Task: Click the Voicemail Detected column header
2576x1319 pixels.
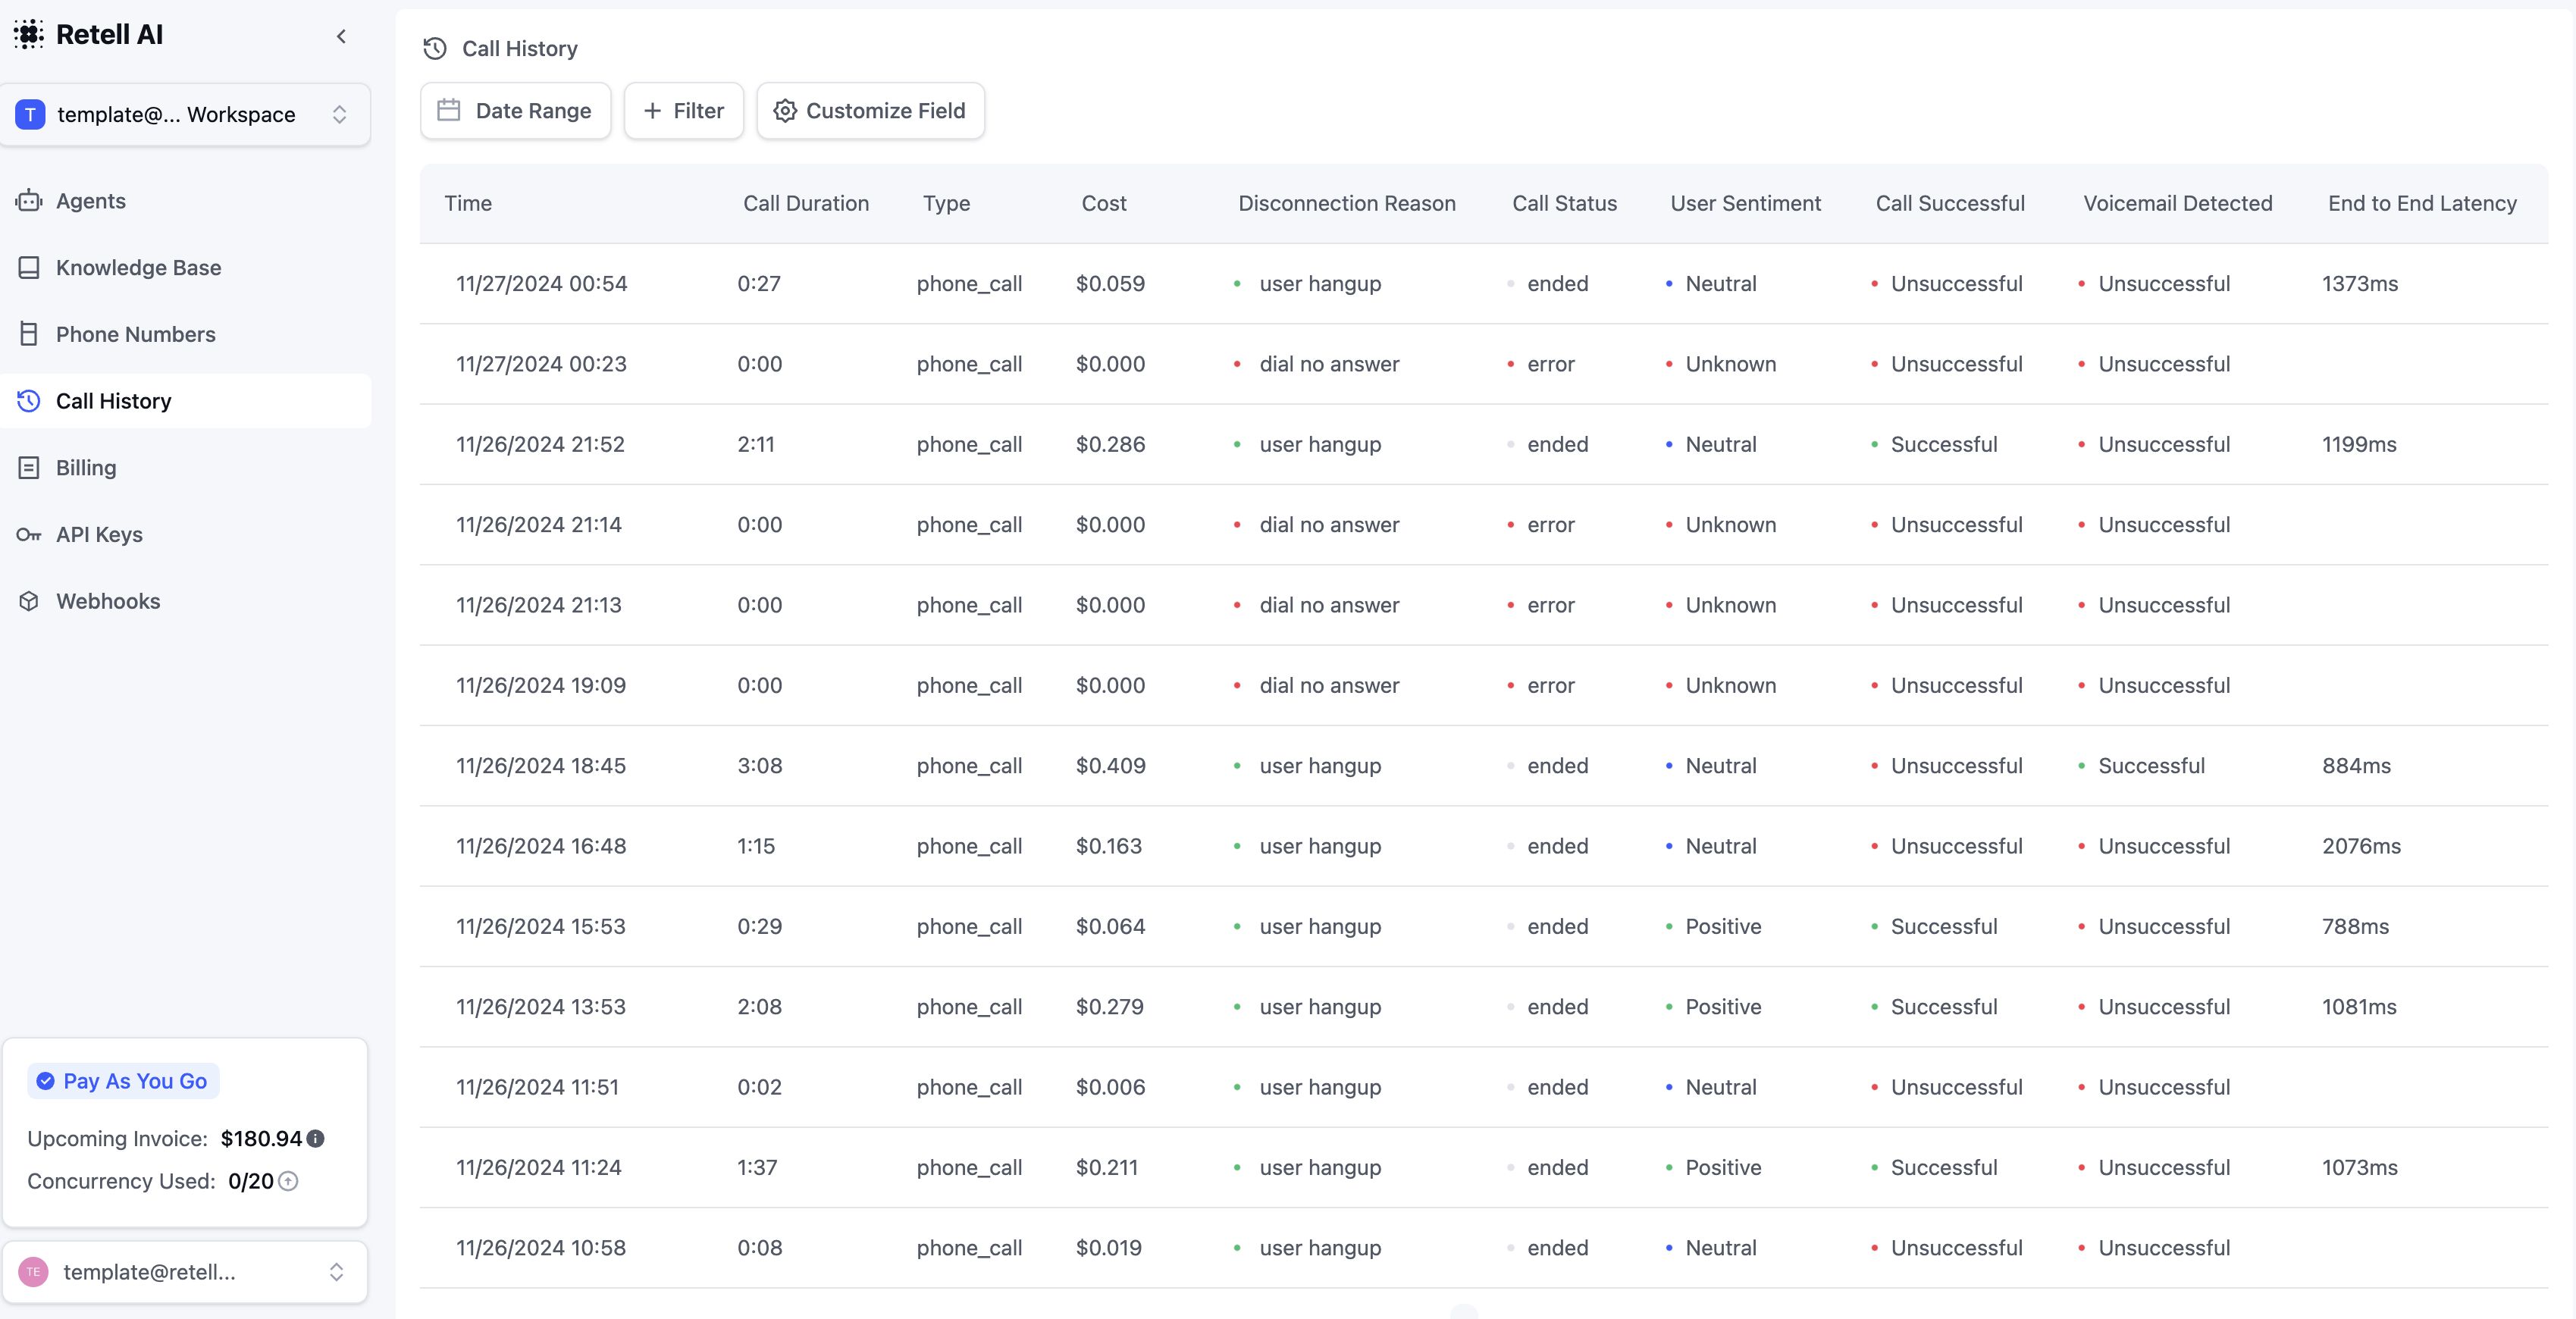Action: tap(2177, 203)
